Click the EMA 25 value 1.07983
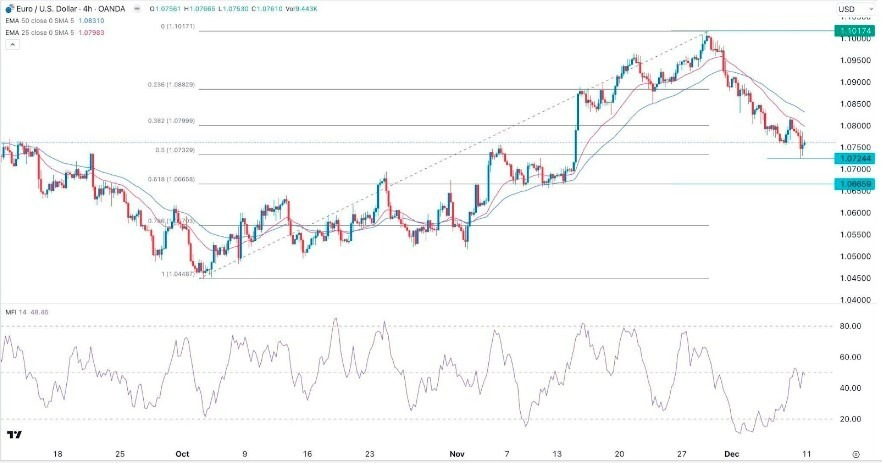 tap(93, 33)
